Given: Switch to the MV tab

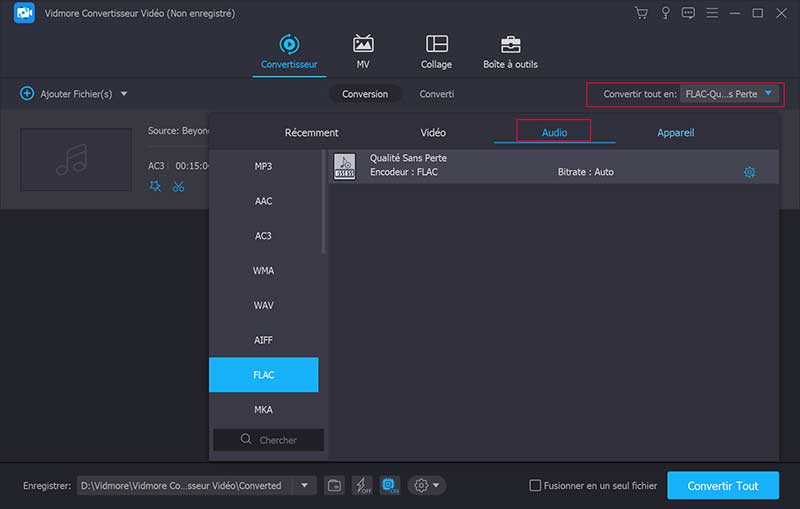Looking at the screenshot, I should coord(363,53).
